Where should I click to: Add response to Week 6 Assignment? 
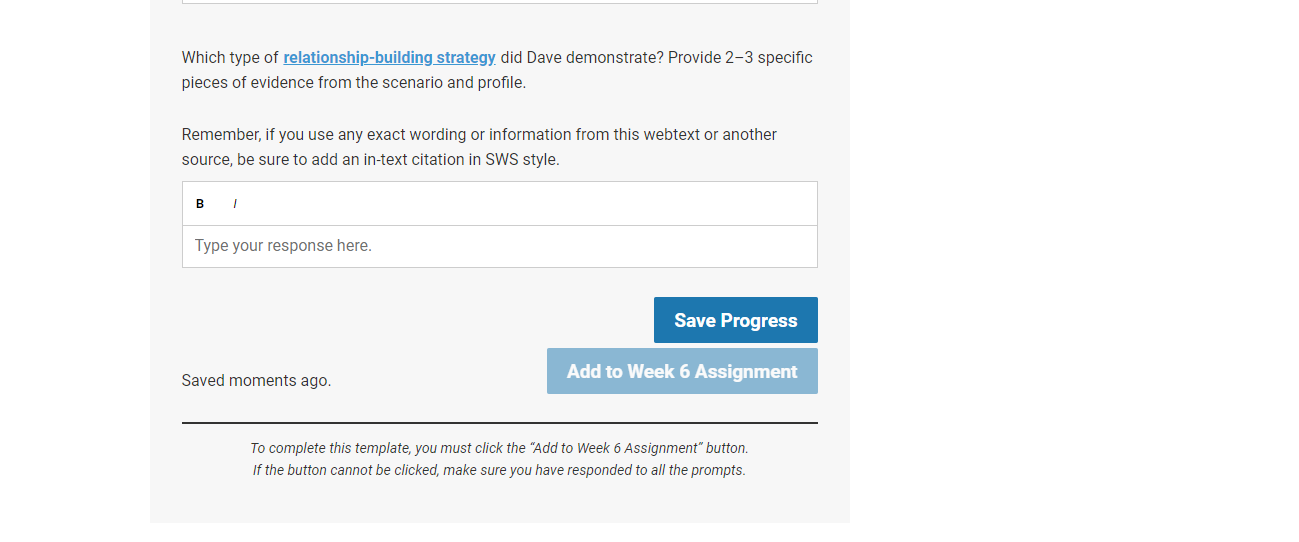coord(682,371)
